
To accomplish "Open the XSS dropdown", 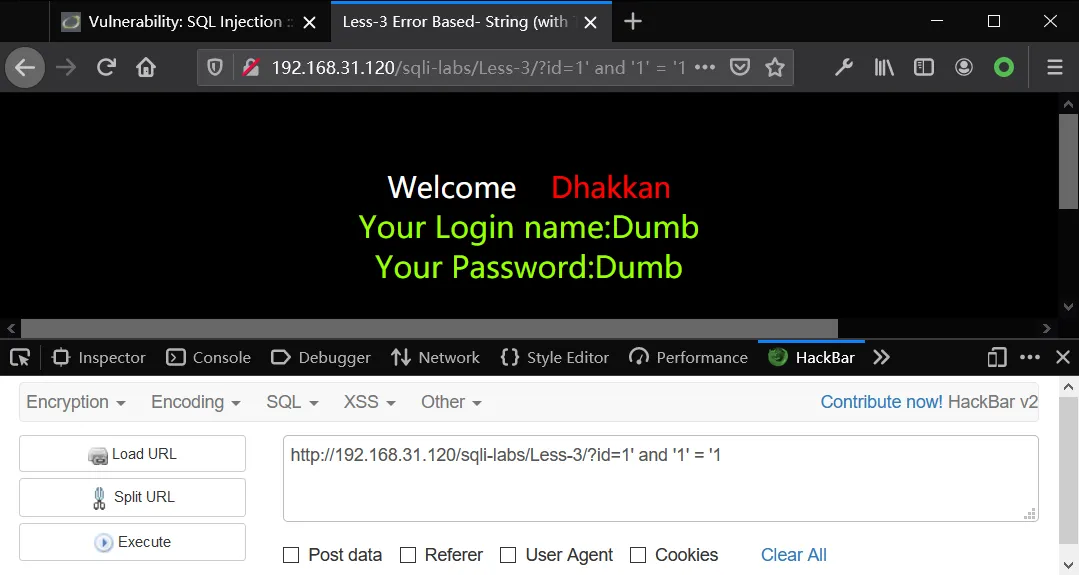I will point(370,402).
